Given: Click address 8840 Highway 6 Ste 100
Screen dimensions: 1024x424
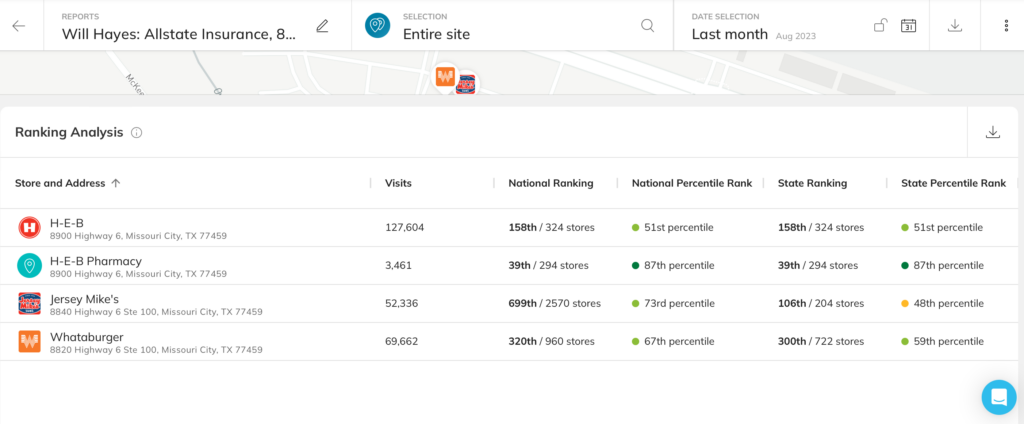Looking at the screenshot, I should 156,312.
